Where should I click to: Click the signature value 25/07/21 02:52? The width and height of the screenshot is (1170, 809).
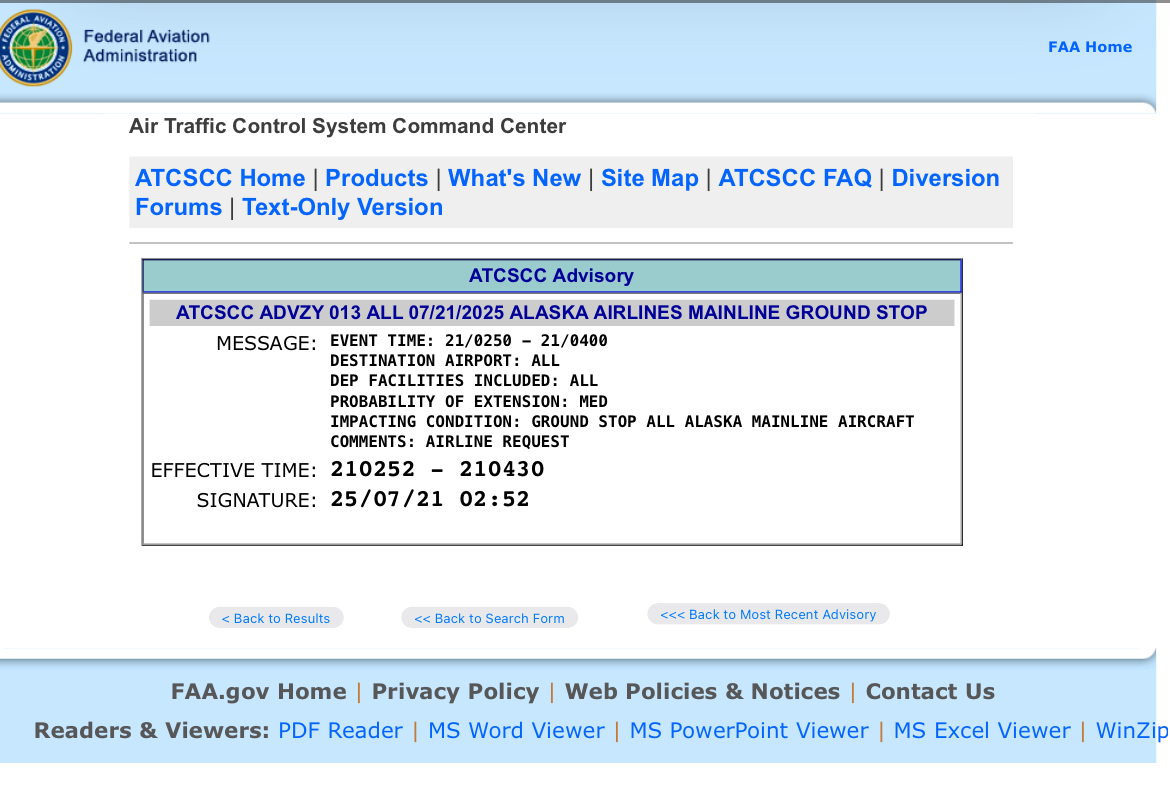pyautogui.click(x=430, y=499)
